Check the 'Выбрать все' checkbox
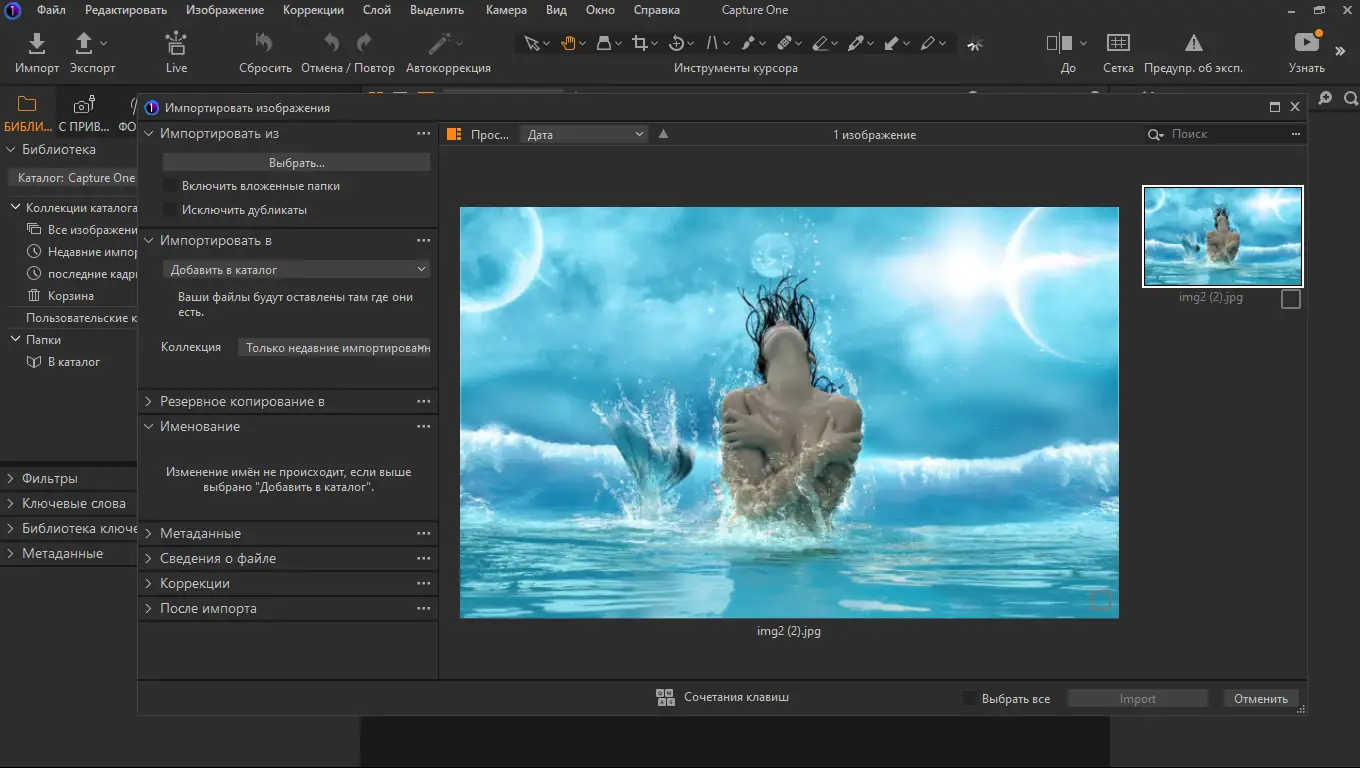Screen dimensions: 1360x768 pos(970,699)
